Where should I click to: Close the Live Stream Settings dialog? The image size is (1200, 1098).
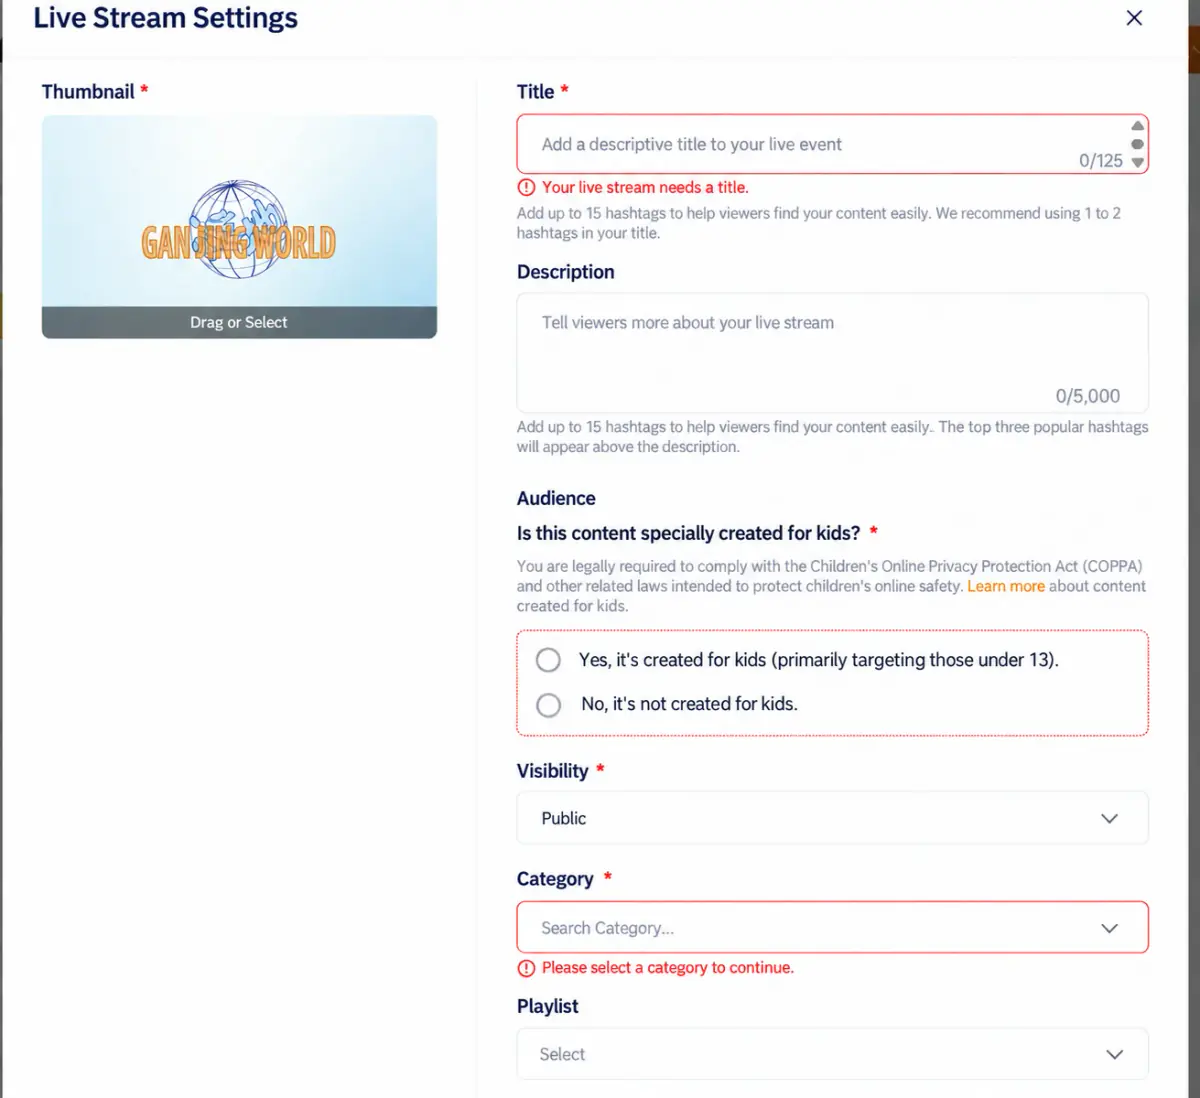[1134, 18]
